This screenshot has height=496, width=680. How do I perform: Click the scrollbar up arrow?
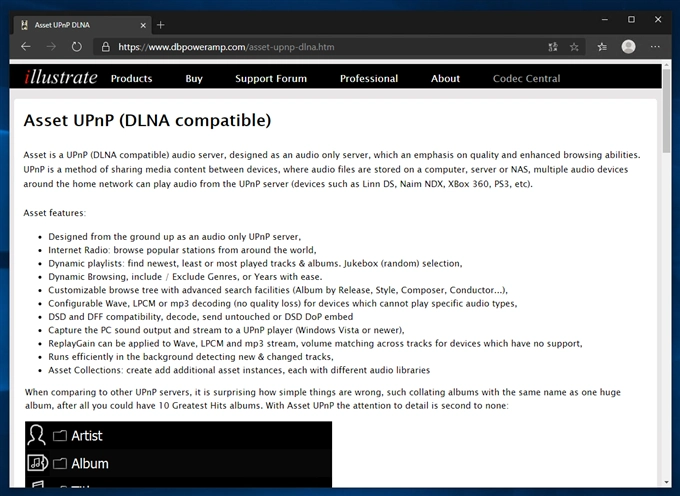coord(666,65)
